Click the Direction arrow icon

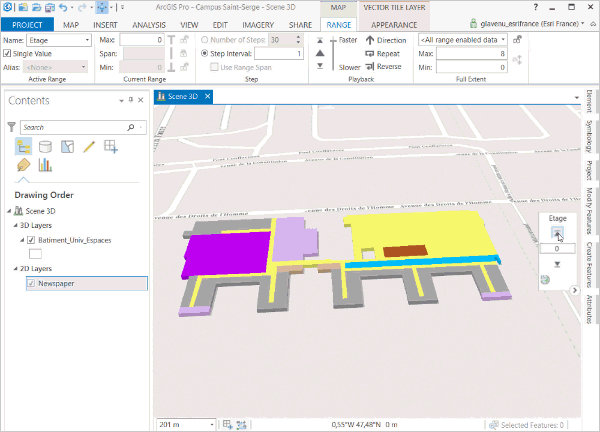tap(370, 40)
